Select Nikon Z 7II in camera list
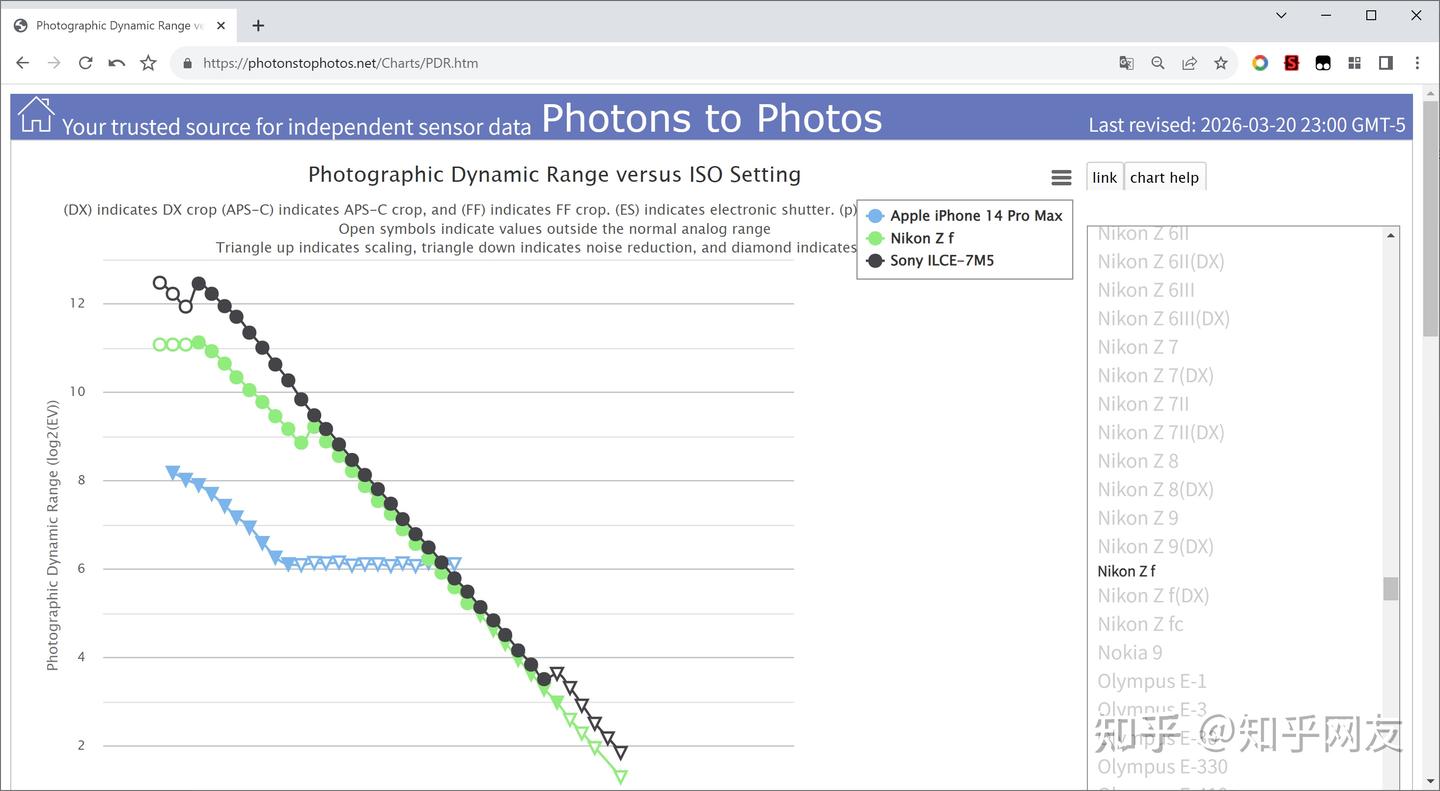 1141,404
